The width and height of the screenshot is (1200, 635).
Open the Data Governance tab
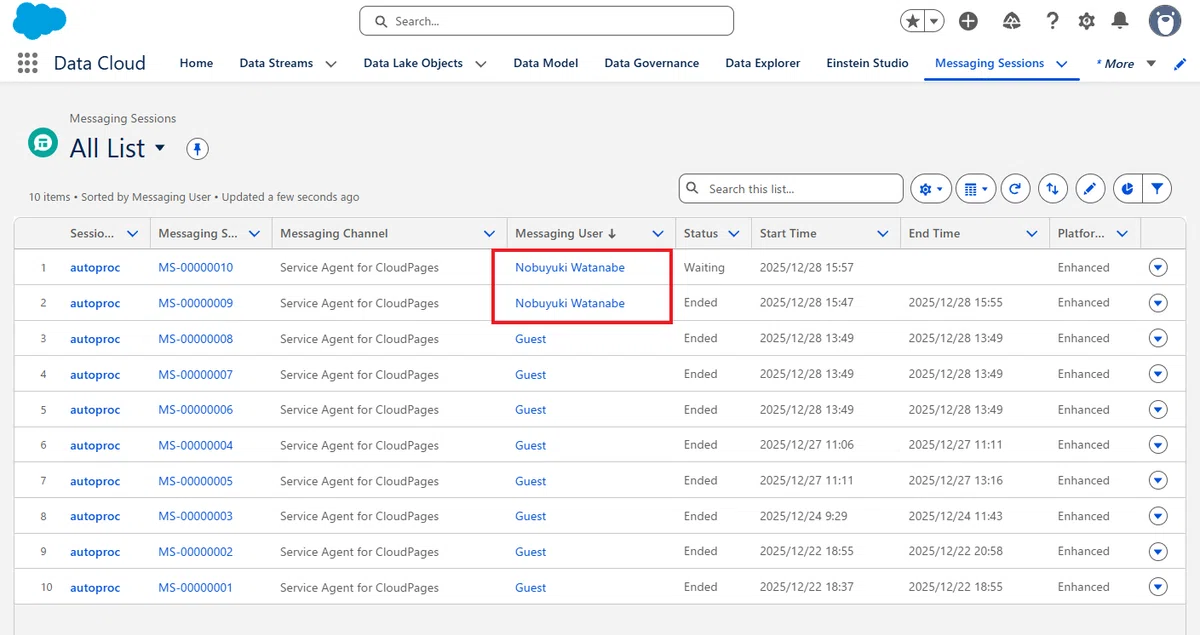coord(652,63)
